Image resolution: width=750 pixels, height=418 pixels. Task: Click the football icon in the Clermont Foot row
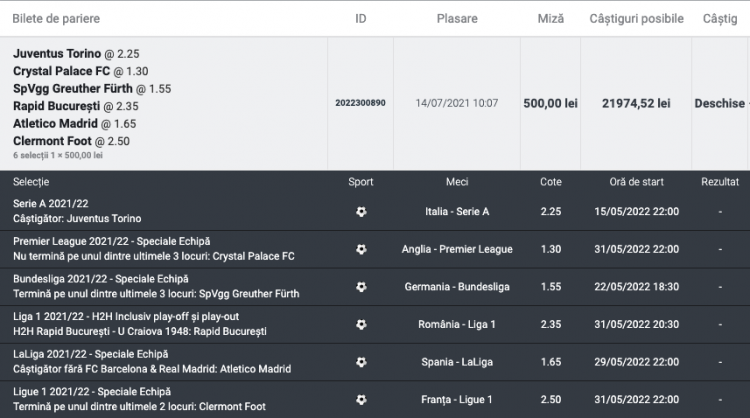click(361, 399)
